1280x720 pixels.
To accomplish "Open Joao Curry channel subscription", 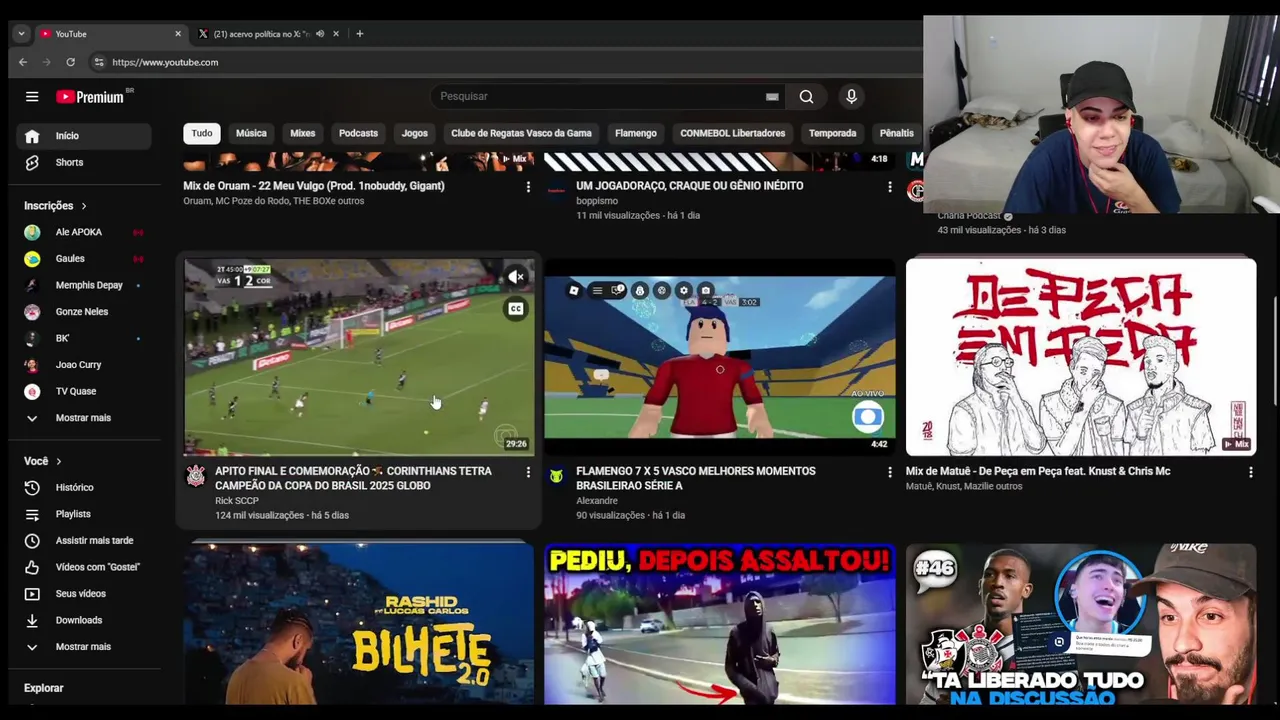I will point(84,364).
